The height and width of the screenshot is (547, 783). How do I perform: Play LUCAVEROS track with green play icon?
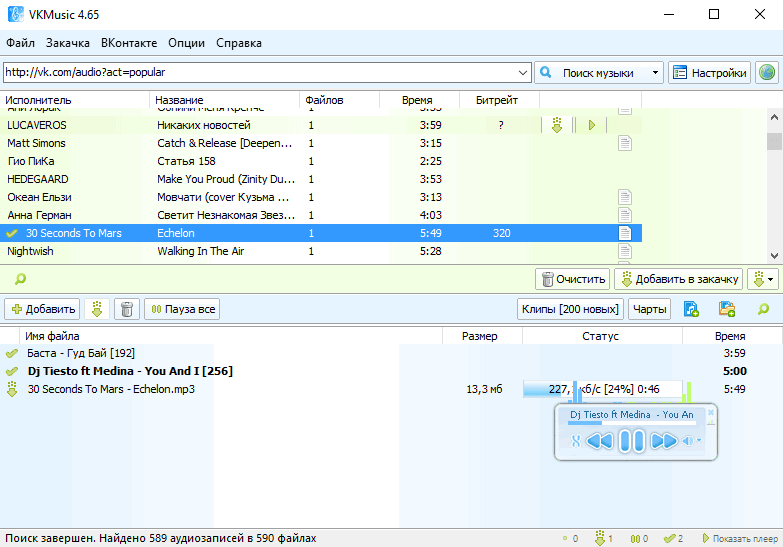[592, 125]
